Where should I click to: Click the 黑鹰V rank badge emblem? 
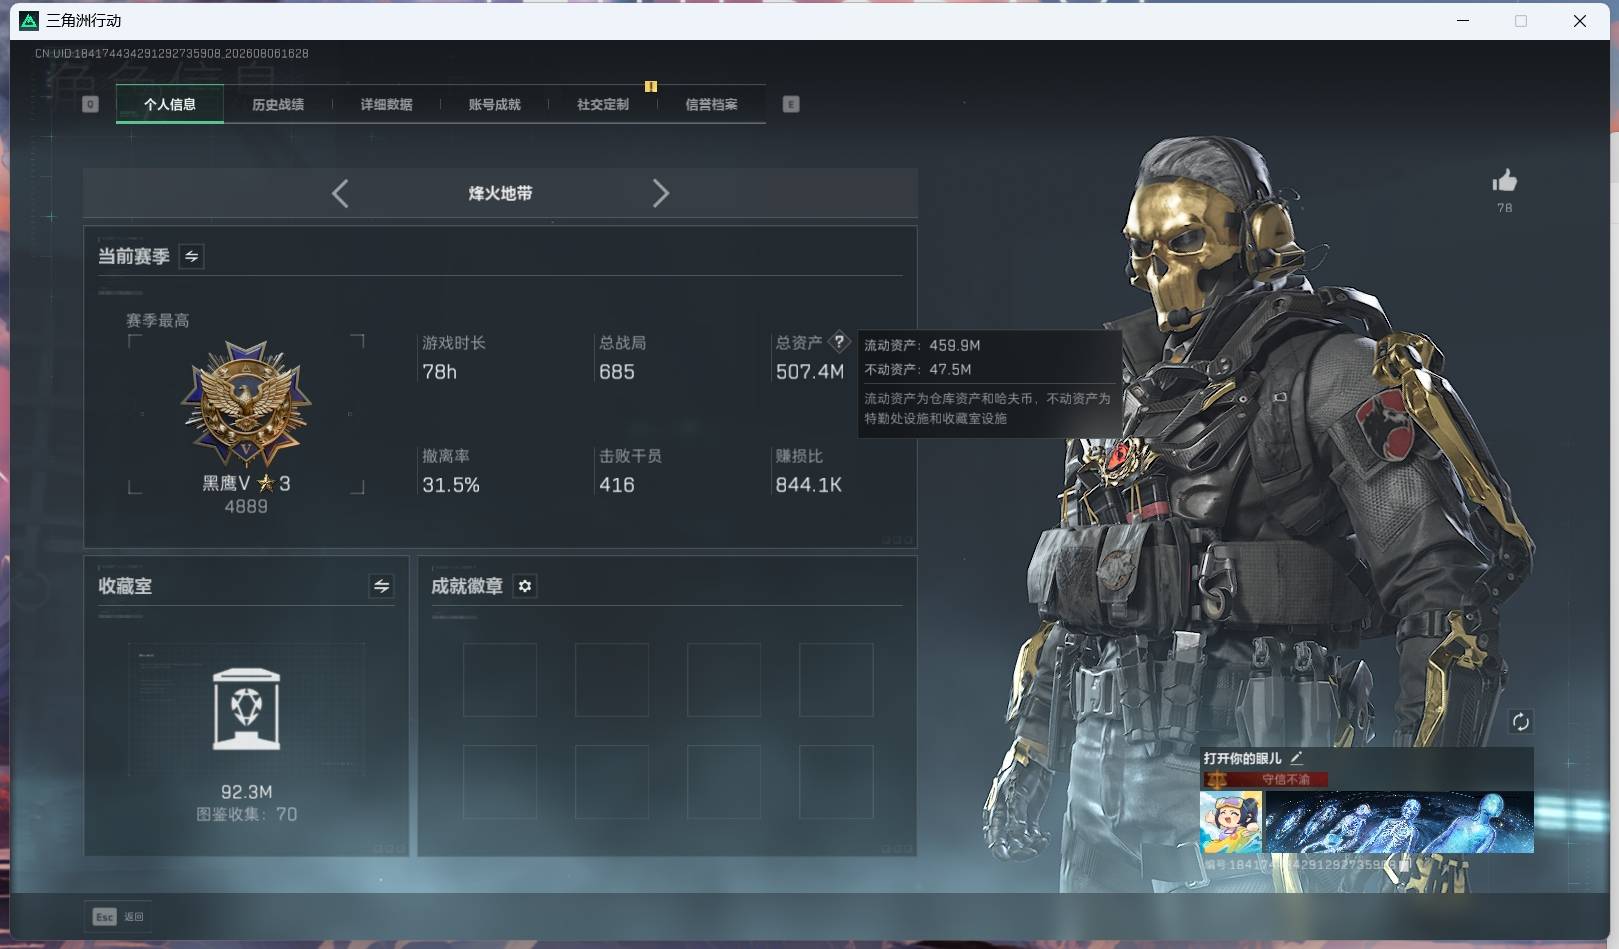pyautogui.click(x=246, y=404)
